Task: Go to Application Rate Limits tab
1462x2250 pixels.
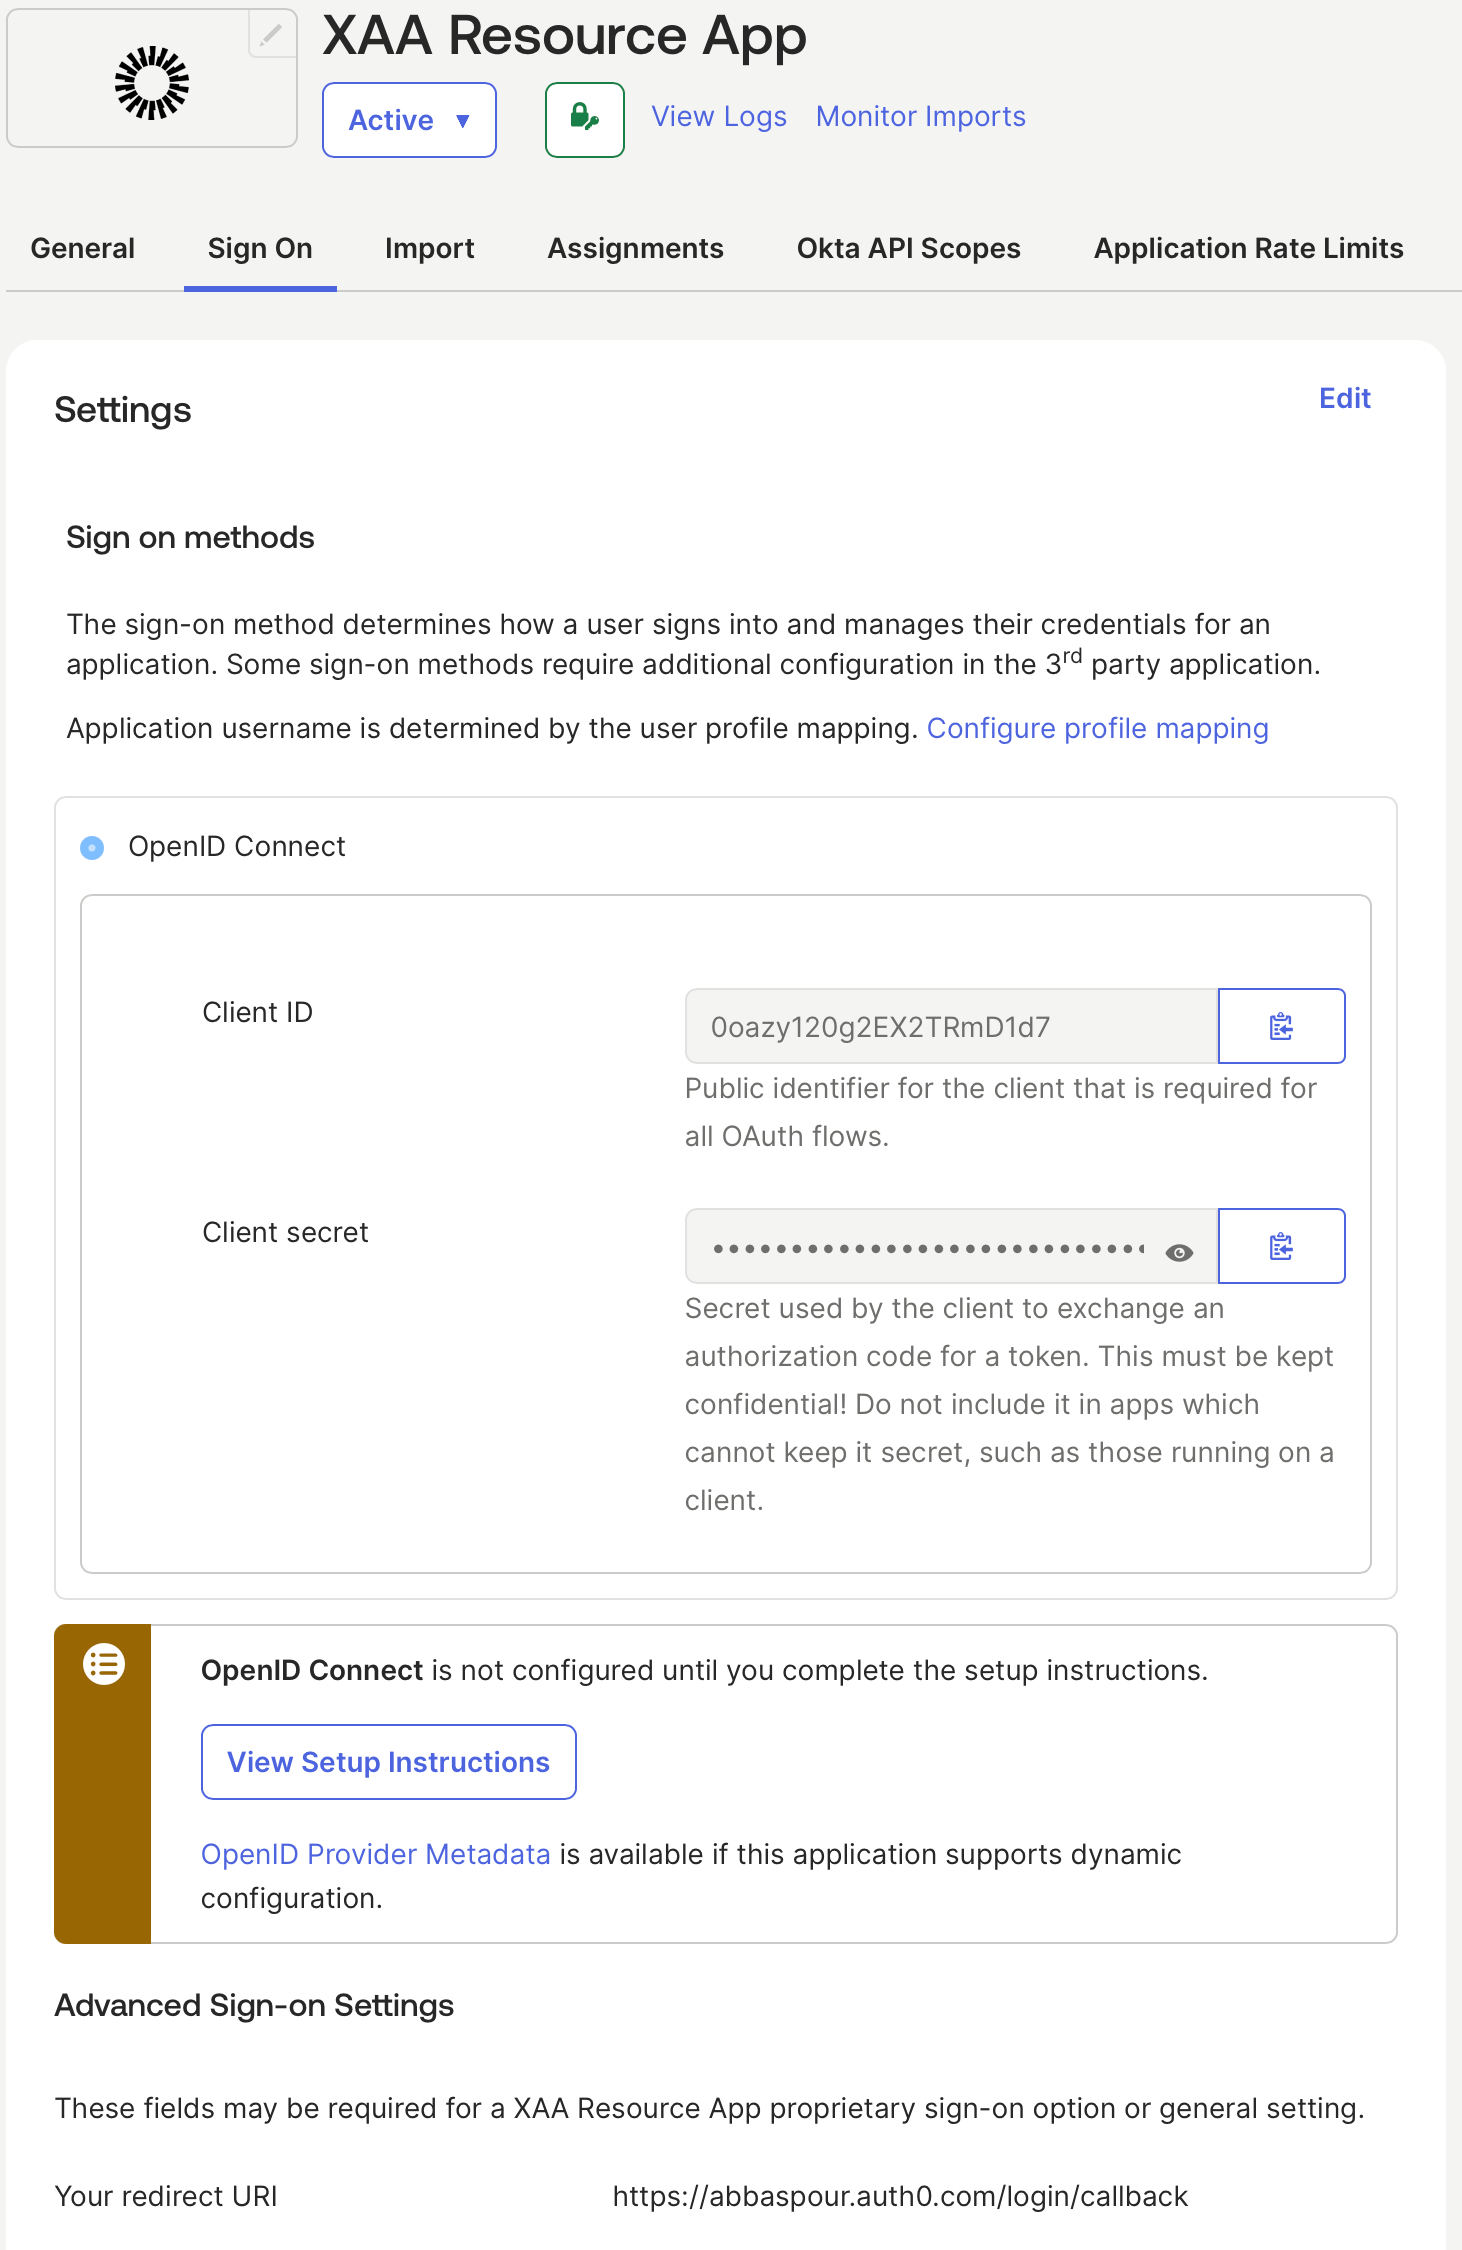Action: point(1249,248)
